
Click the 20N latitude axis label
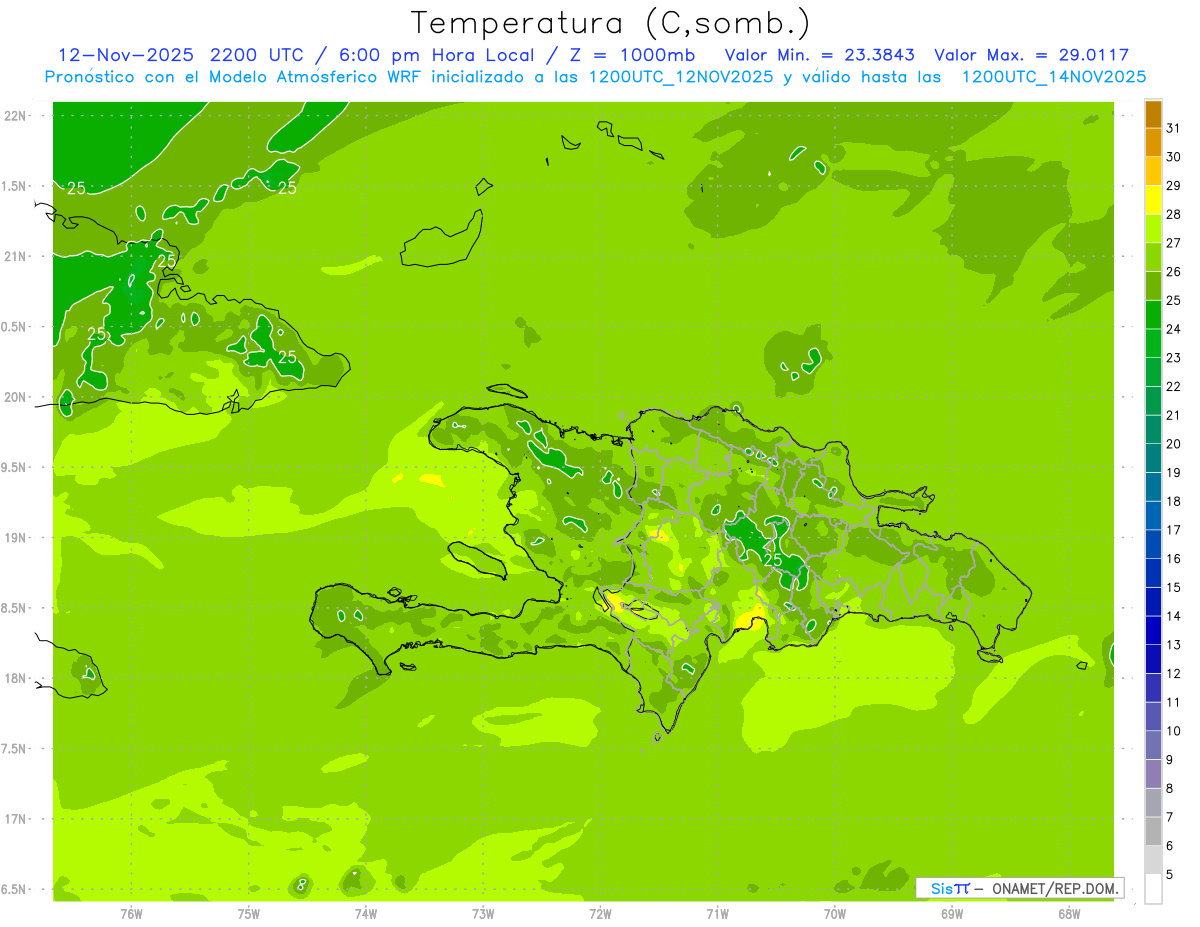pyautogui.click(x=14, y=397)
